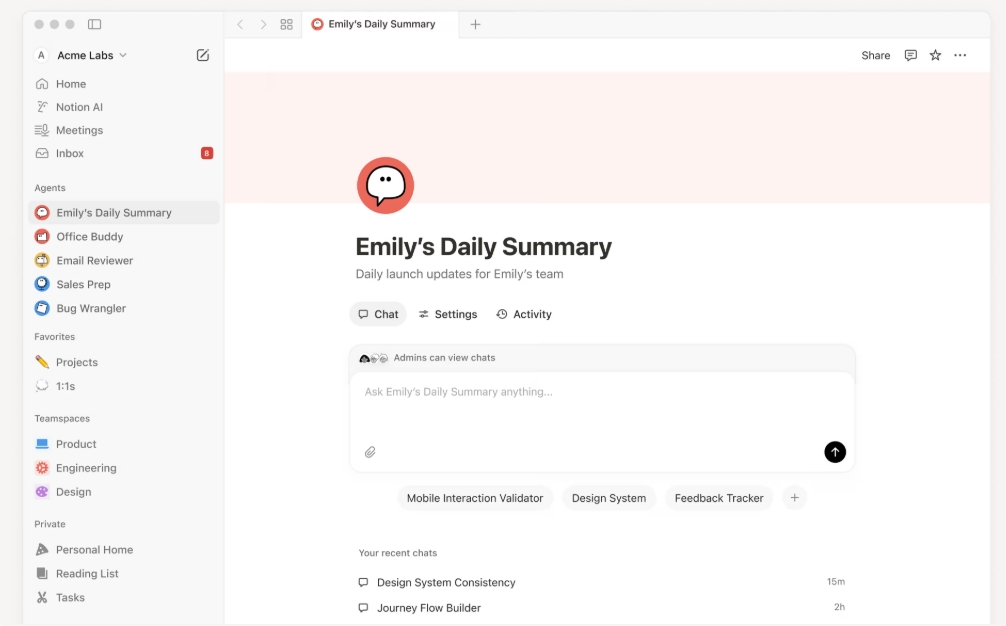1006x626 pixels.
Task: Expand the Acme Labs workspace dropdown
Action: click(x=81, y=55)
